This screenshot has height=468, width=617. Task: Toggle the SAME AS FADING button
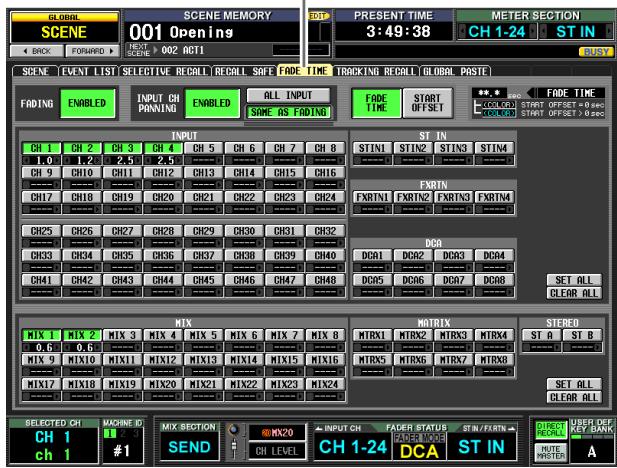pyautogui.click(x=288, y=112)
